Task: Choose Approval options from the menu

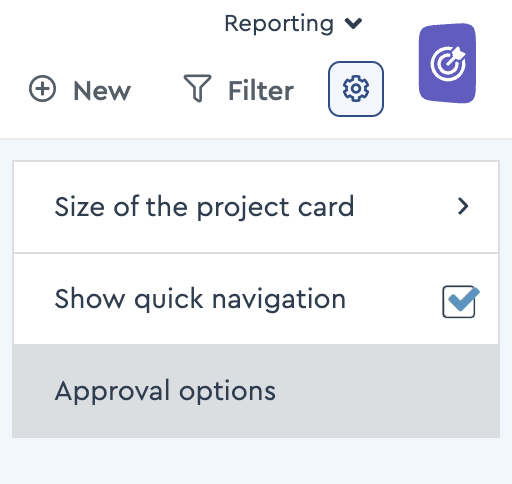Action: tap(165, 391)
